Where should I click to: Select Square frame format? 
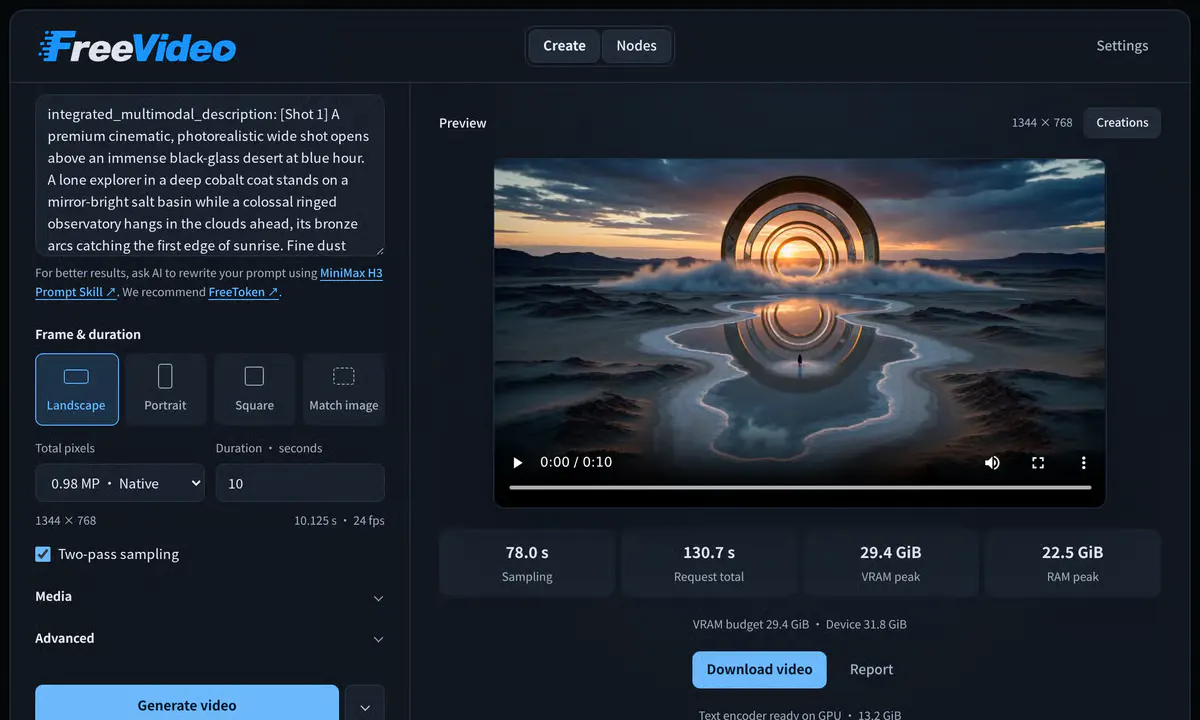point(254,389)
